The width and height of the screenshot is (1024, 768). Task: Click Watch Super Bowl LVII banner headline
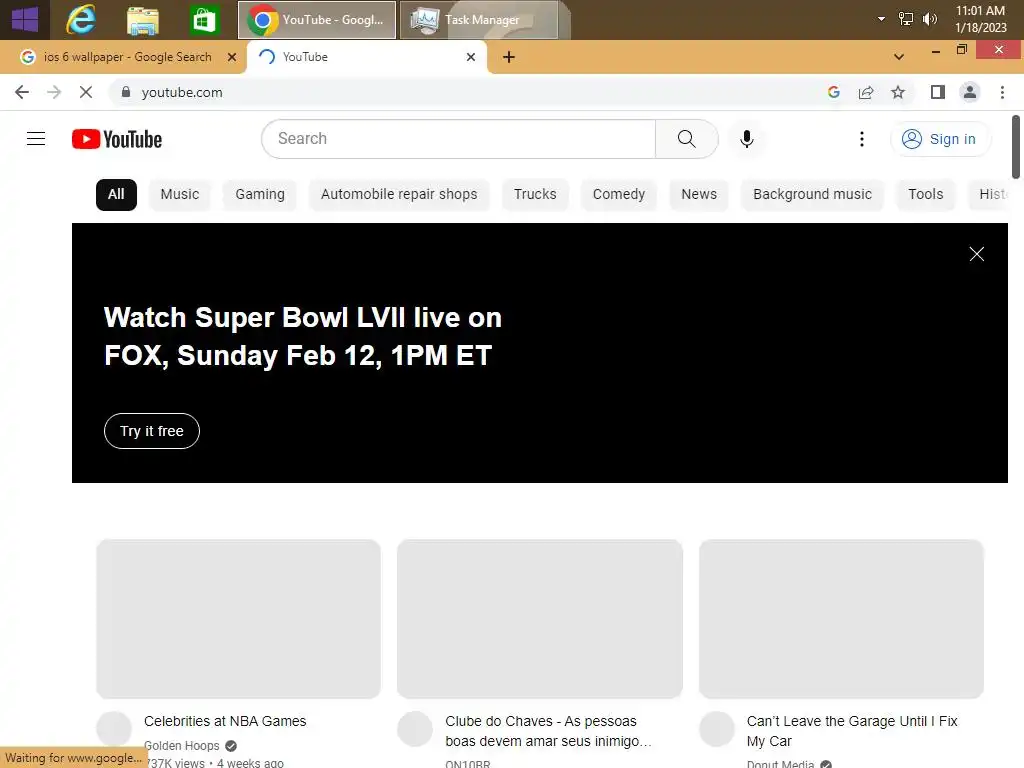click(302, 336)
